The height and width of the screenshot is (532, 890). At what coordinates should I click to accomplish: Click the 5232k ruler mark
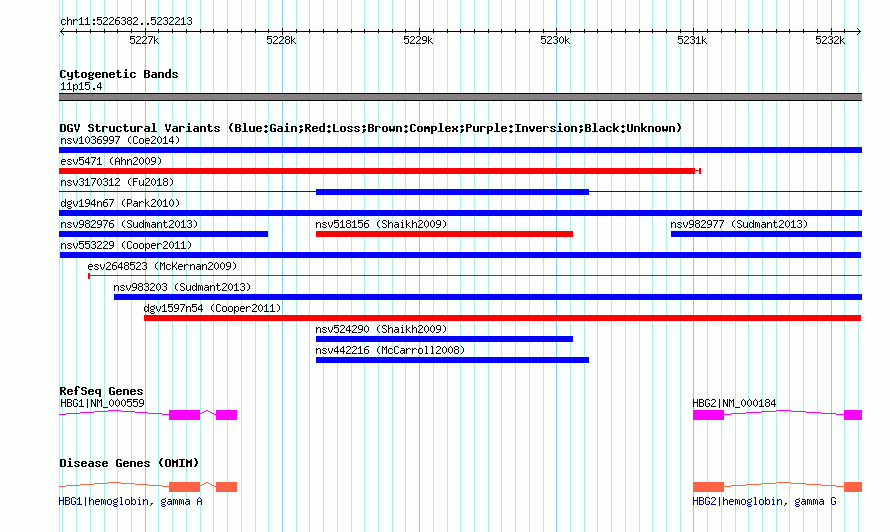[x=830, y=40]
